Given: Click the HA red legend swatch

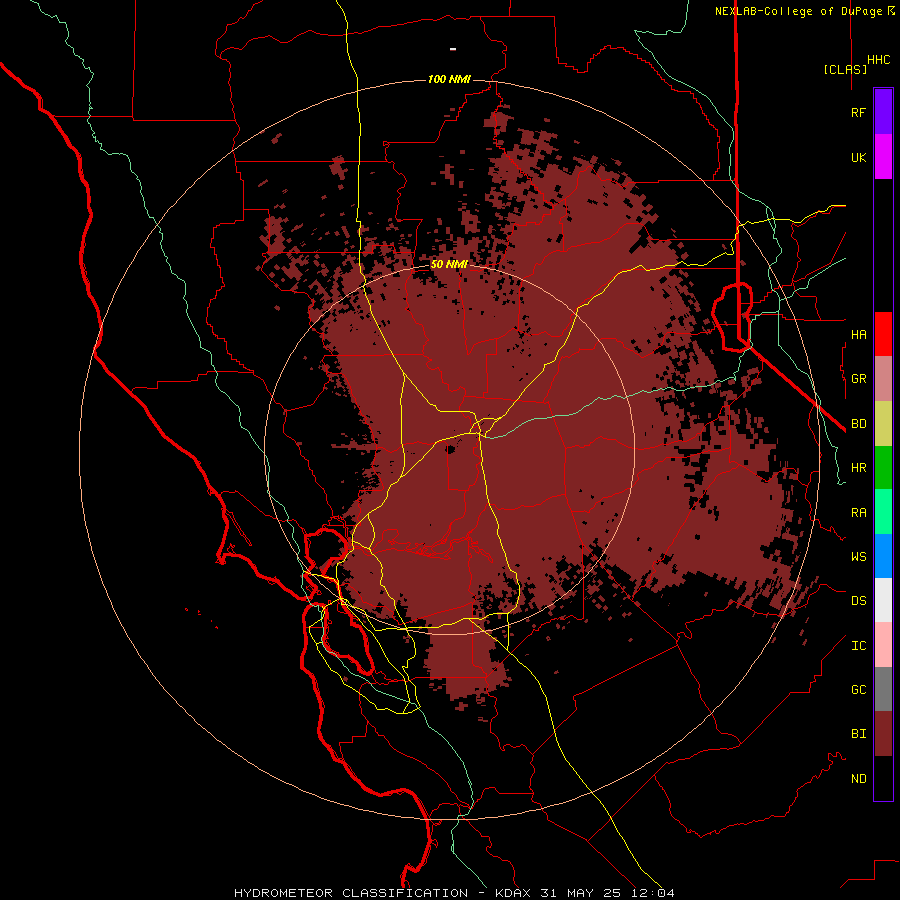Looking at the screenshot, I should point(883,334).
